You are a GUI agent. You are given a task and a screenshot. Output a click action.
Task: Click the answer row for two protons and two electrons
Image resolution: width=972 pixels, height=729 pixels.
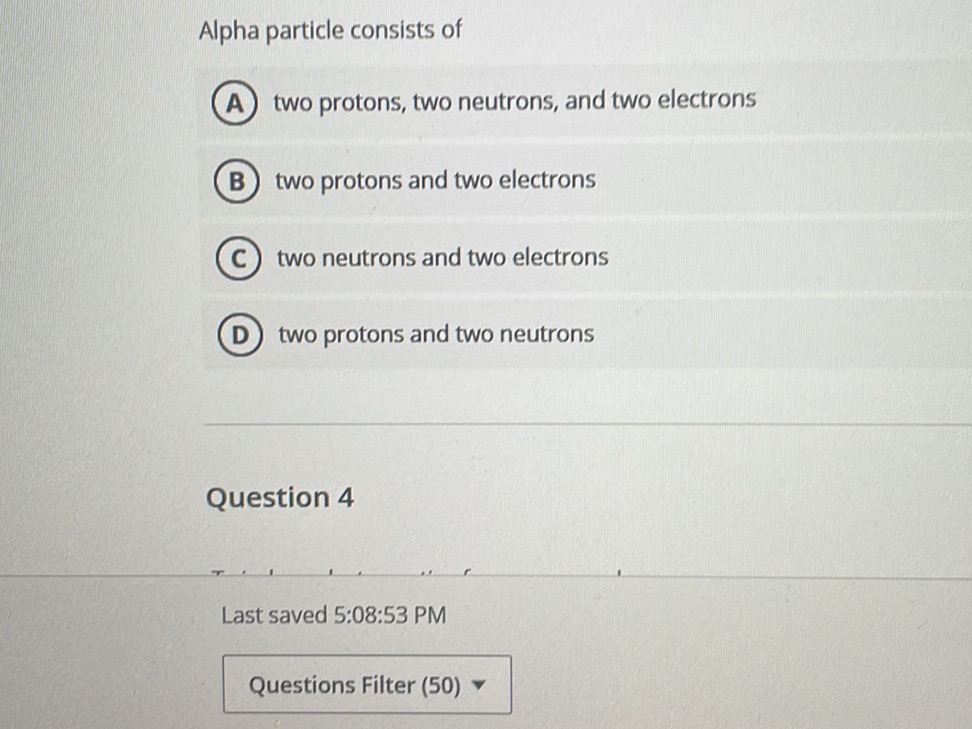point(435,180)
